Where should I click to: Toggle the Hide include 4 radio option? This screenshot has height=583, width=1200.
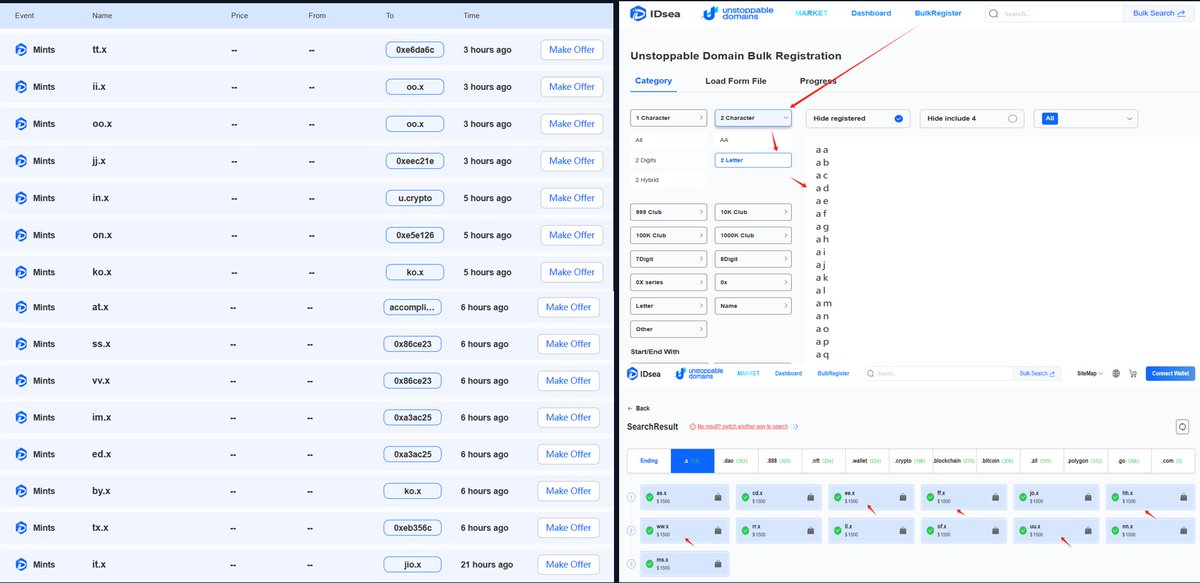point(1012,118)
